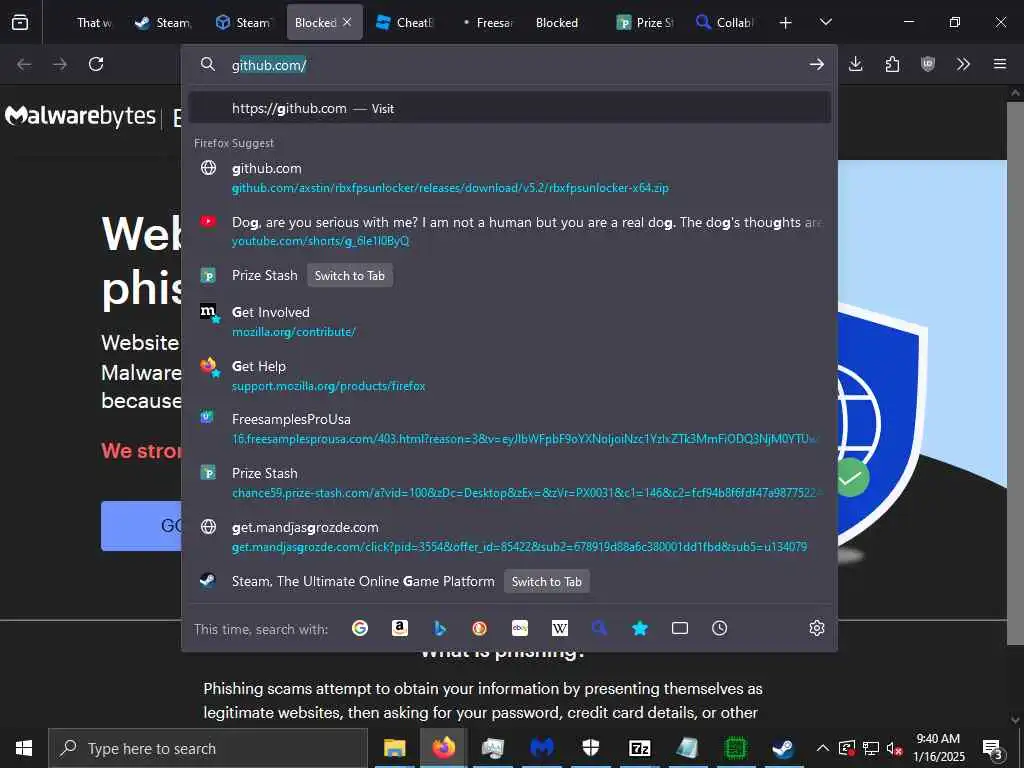The height and width of the screenshot is (768, 1024).
Task: Close the active Blocked tab
Action: [x=347, y=22]
